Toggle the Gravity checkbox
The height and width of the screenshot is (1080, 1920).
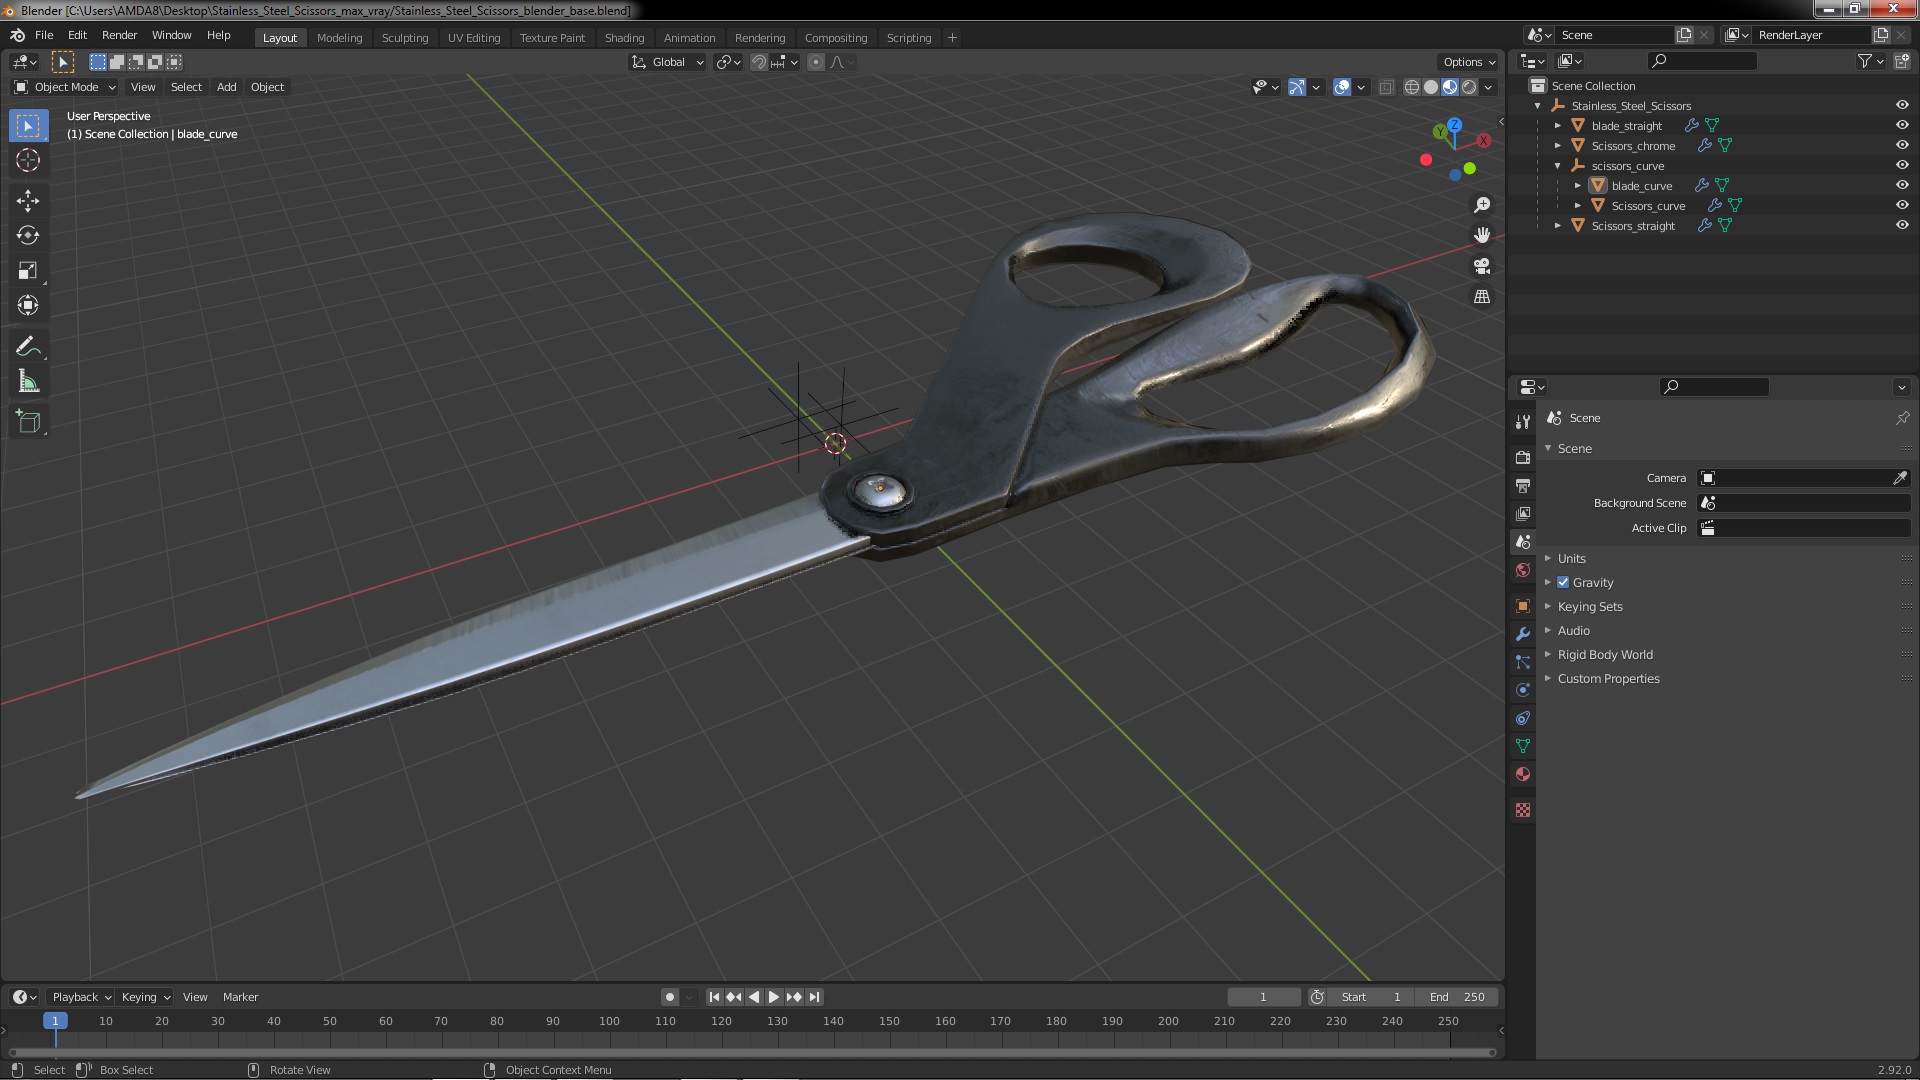(1563, 583)
